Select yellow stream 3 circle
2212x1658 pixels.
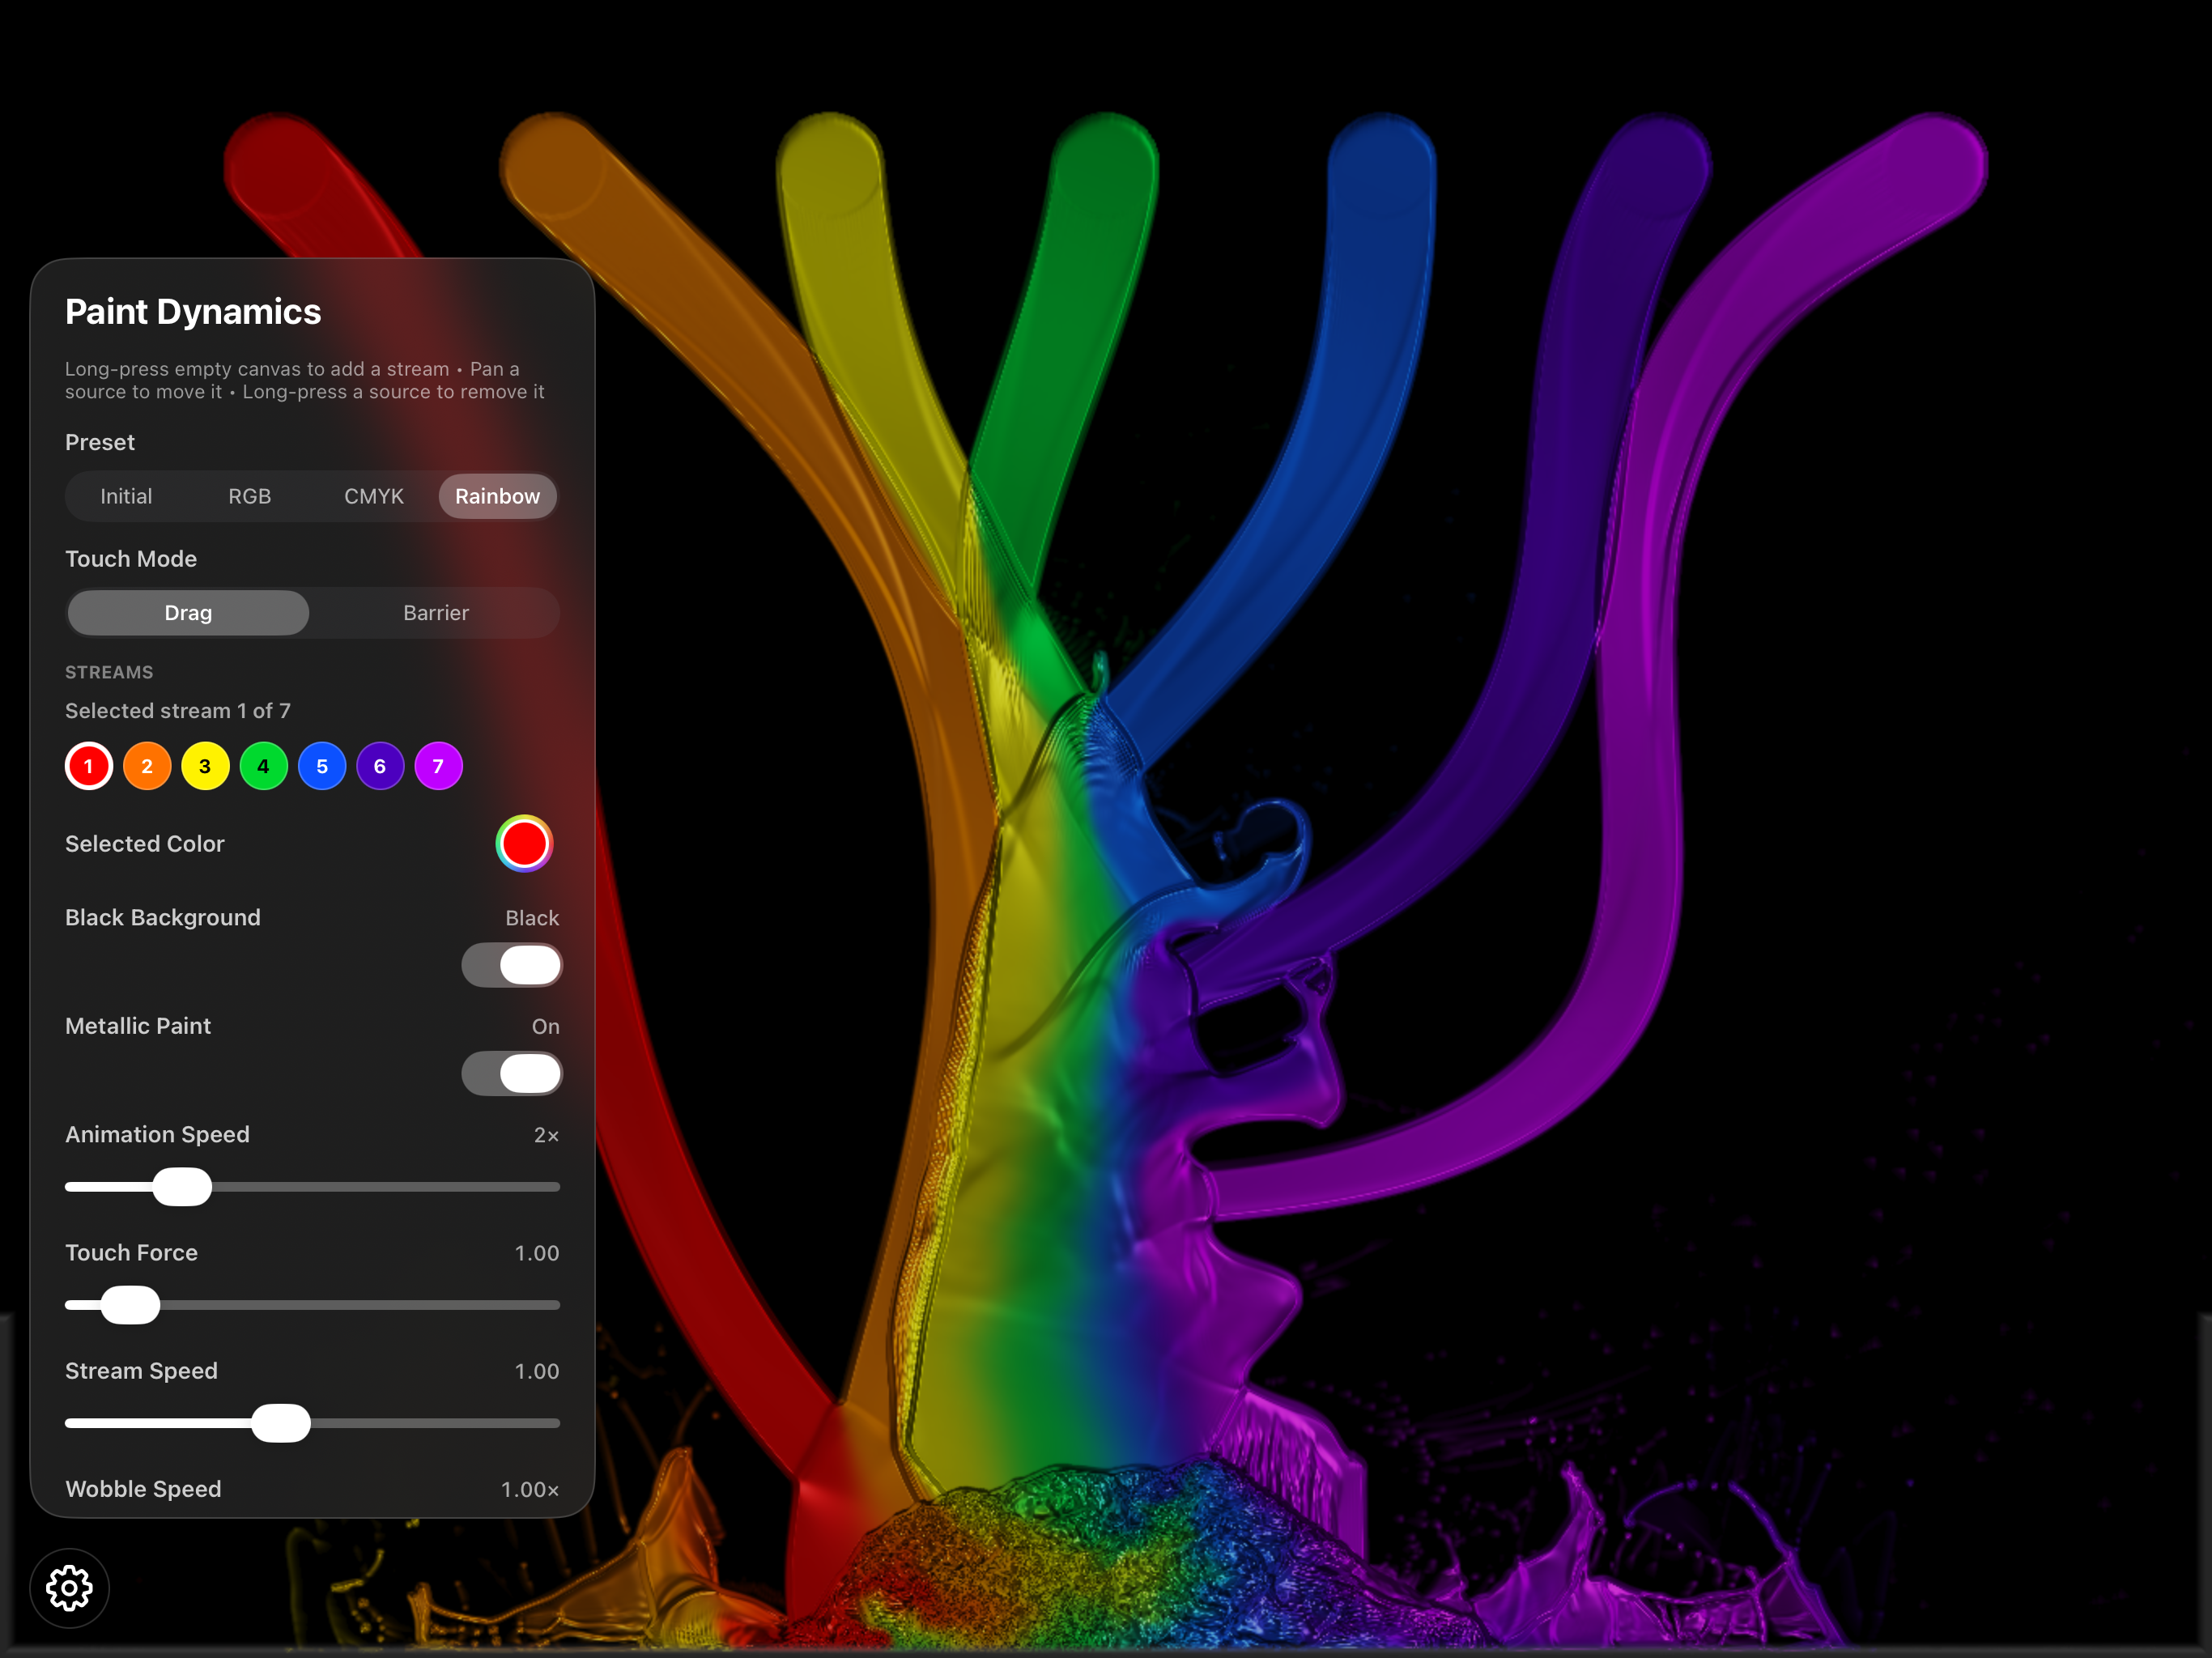205,766
